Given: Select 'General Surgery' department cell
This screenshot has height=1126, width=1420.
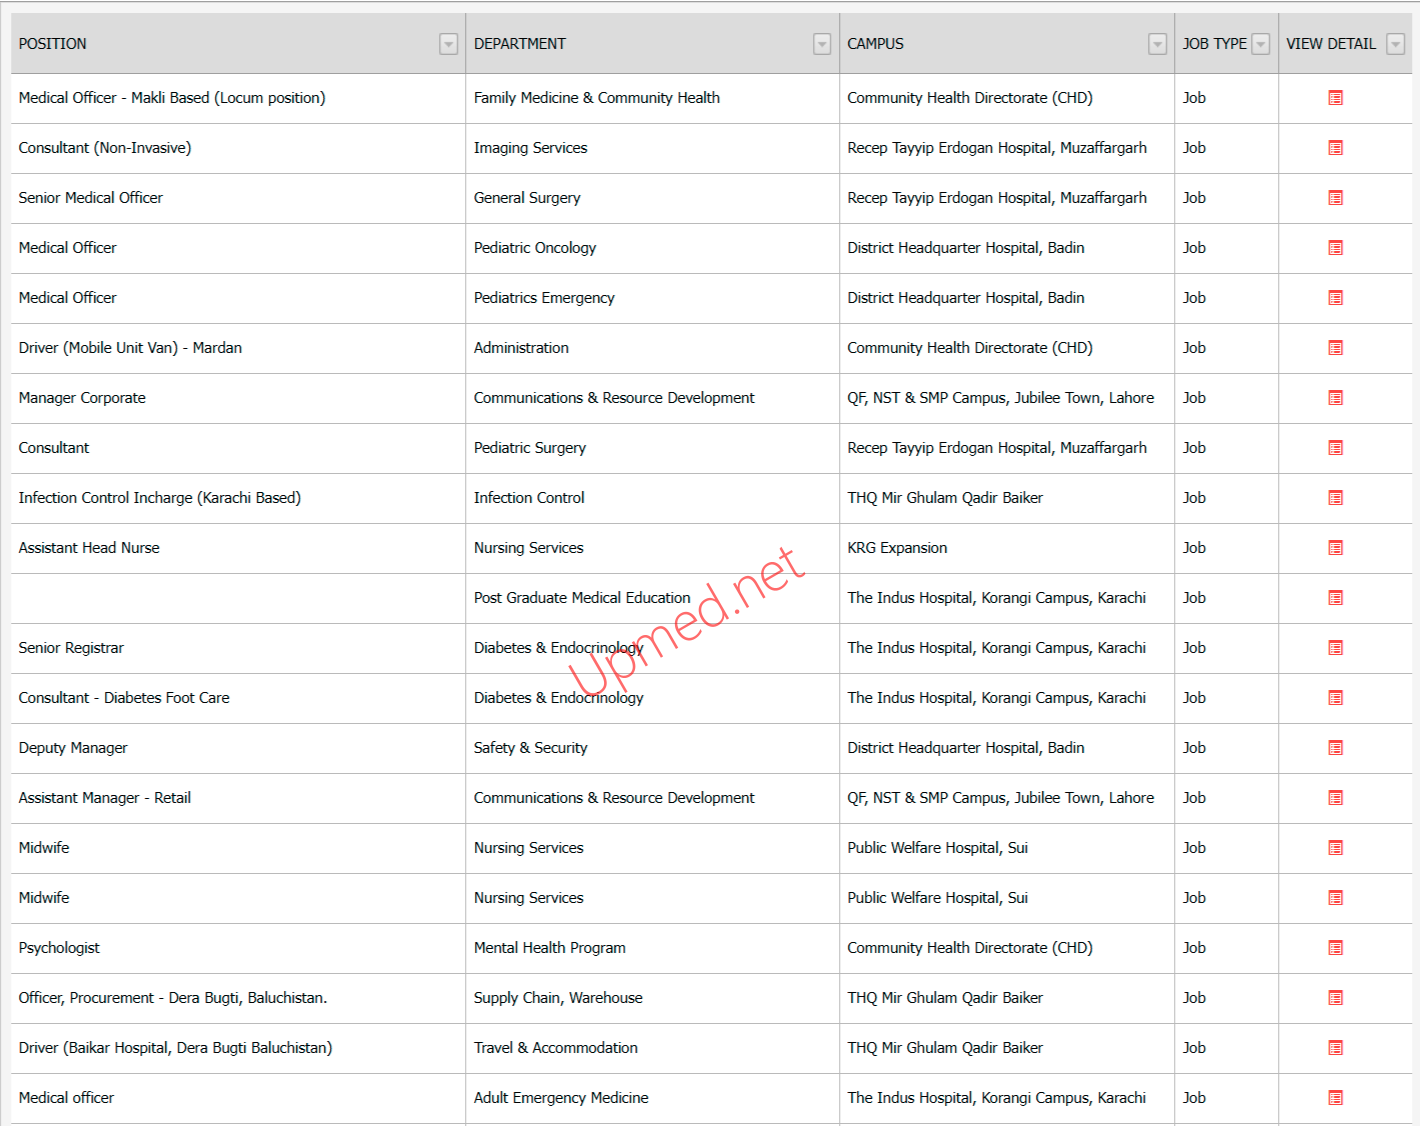Looking at the screenshot, I should [x=652, y=198].
